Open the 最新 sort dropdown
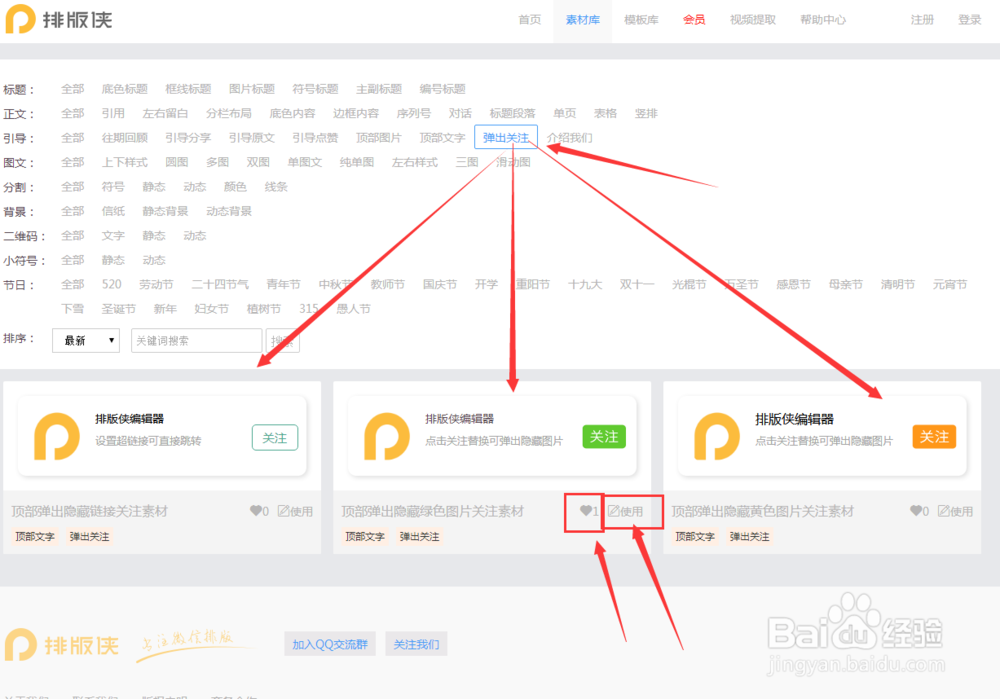Viewport: 1000px width, 699px height. click(86, 341)
